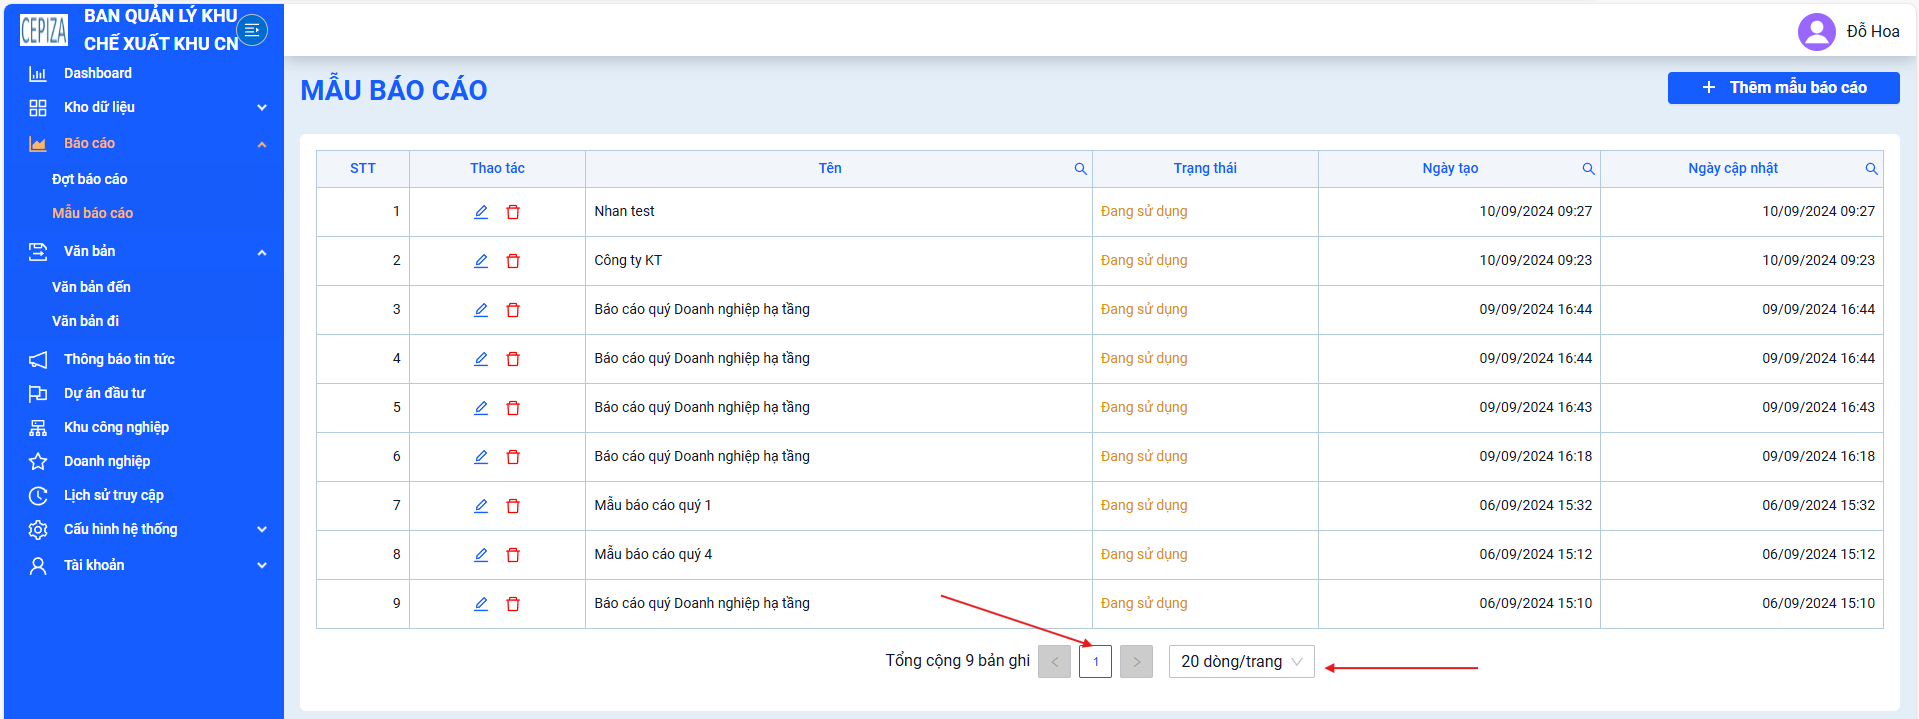Open Dashboard from the sidebar
The image size is (1919, 719).
(98, 74)
